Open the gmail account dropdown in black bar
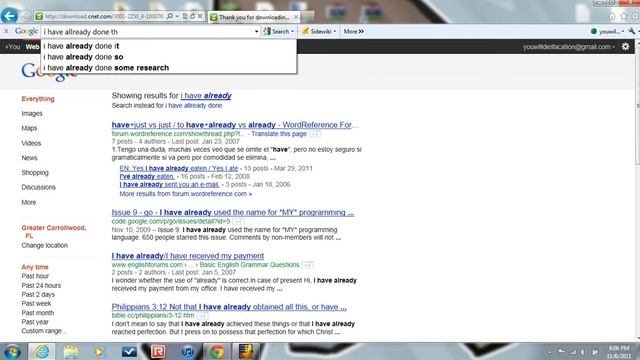Viewport: 640px width, 360px height. tap(569, 47)
